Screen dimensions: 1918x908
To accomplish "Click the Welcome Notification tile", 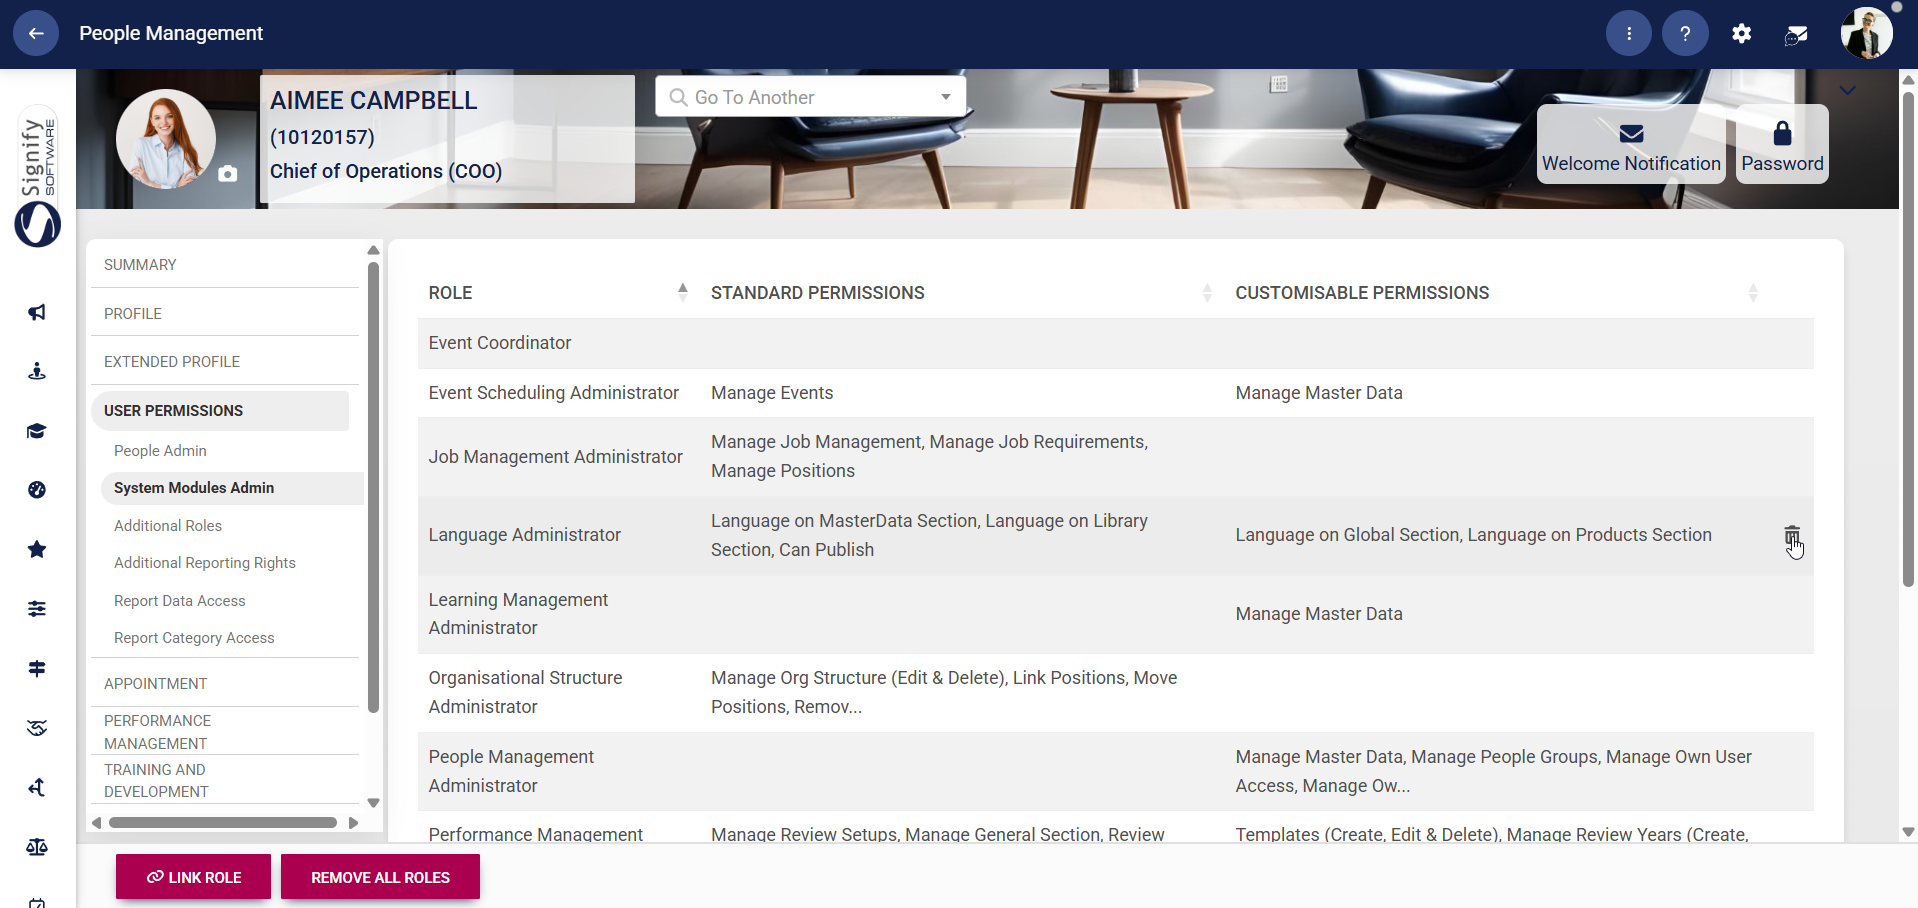I will (x=1631, y=145).
